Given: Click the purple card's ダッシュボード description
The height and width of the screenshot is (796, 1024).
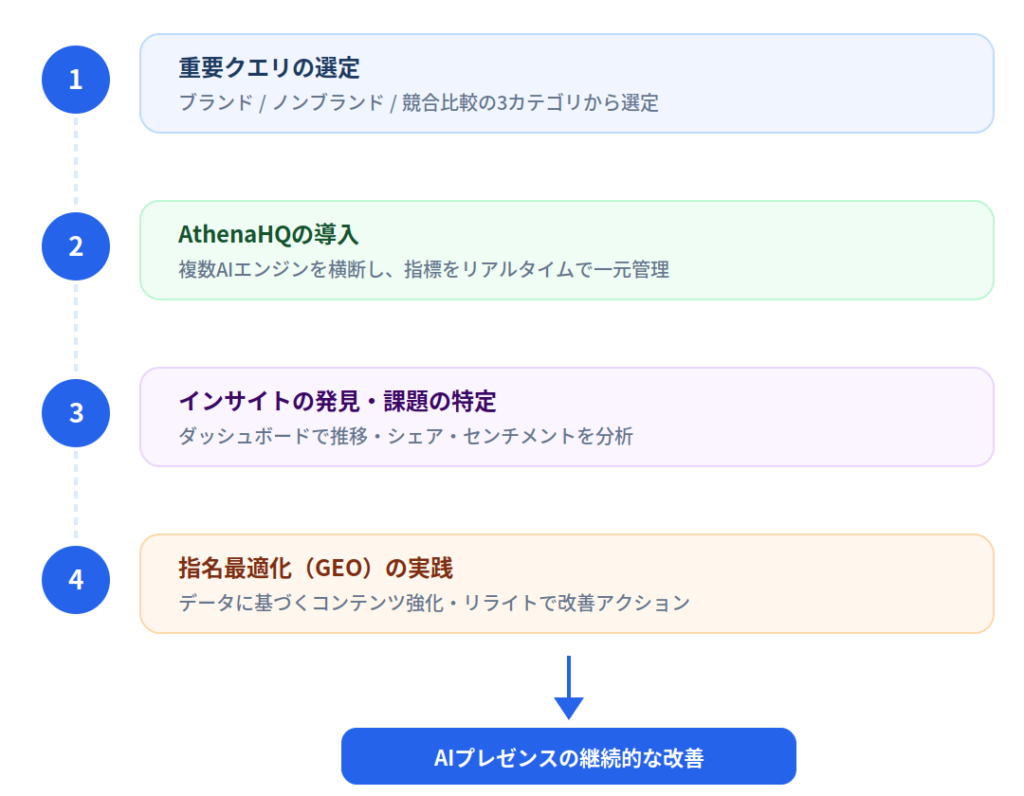Looking at the screenshot, I should pyautogui.click(x=405, y=436).
